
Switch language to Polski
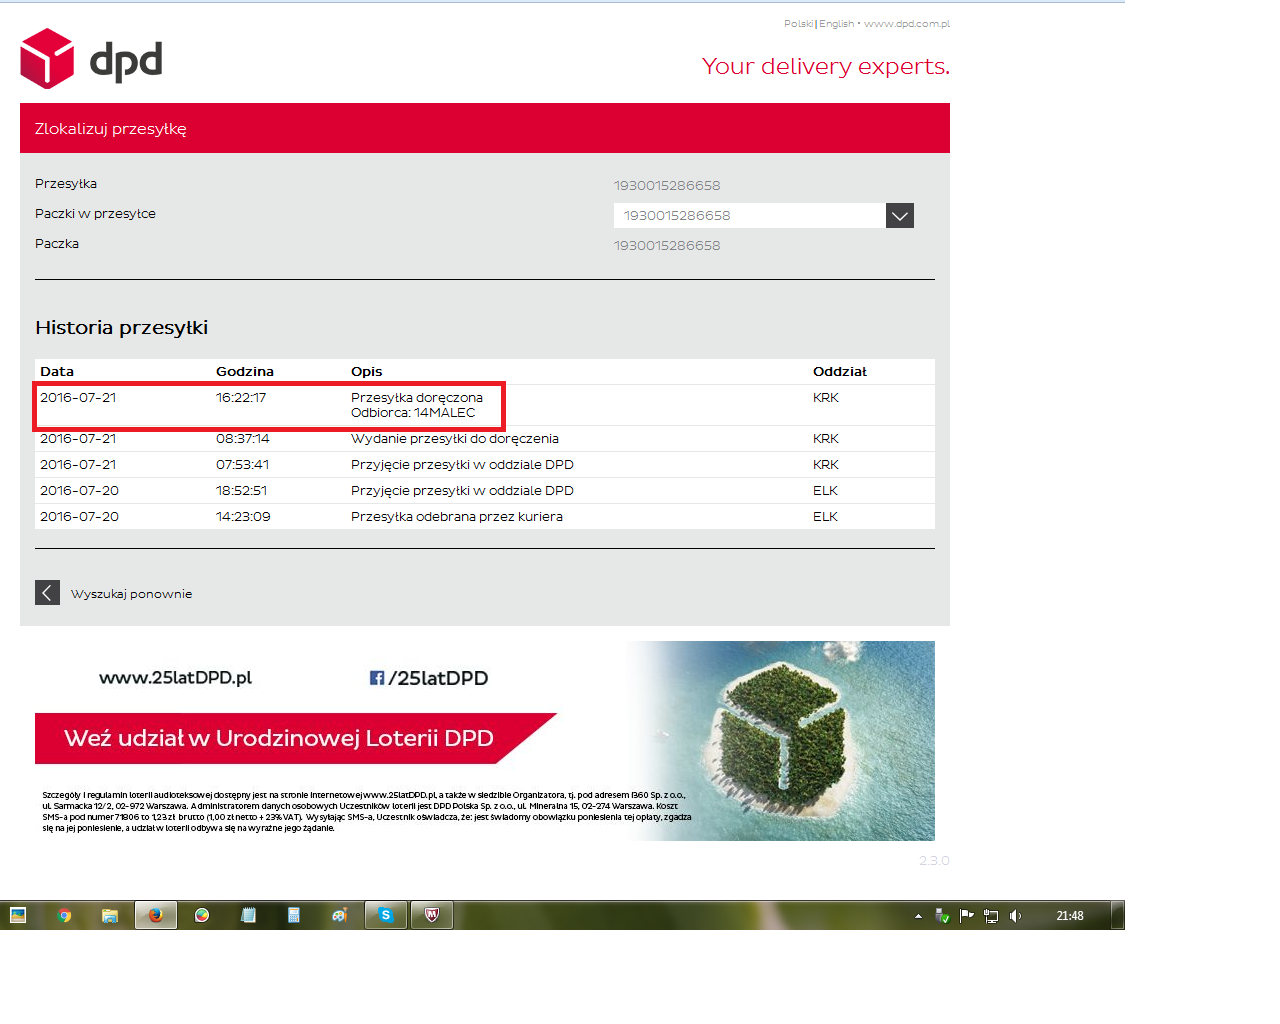click(798, 24)
